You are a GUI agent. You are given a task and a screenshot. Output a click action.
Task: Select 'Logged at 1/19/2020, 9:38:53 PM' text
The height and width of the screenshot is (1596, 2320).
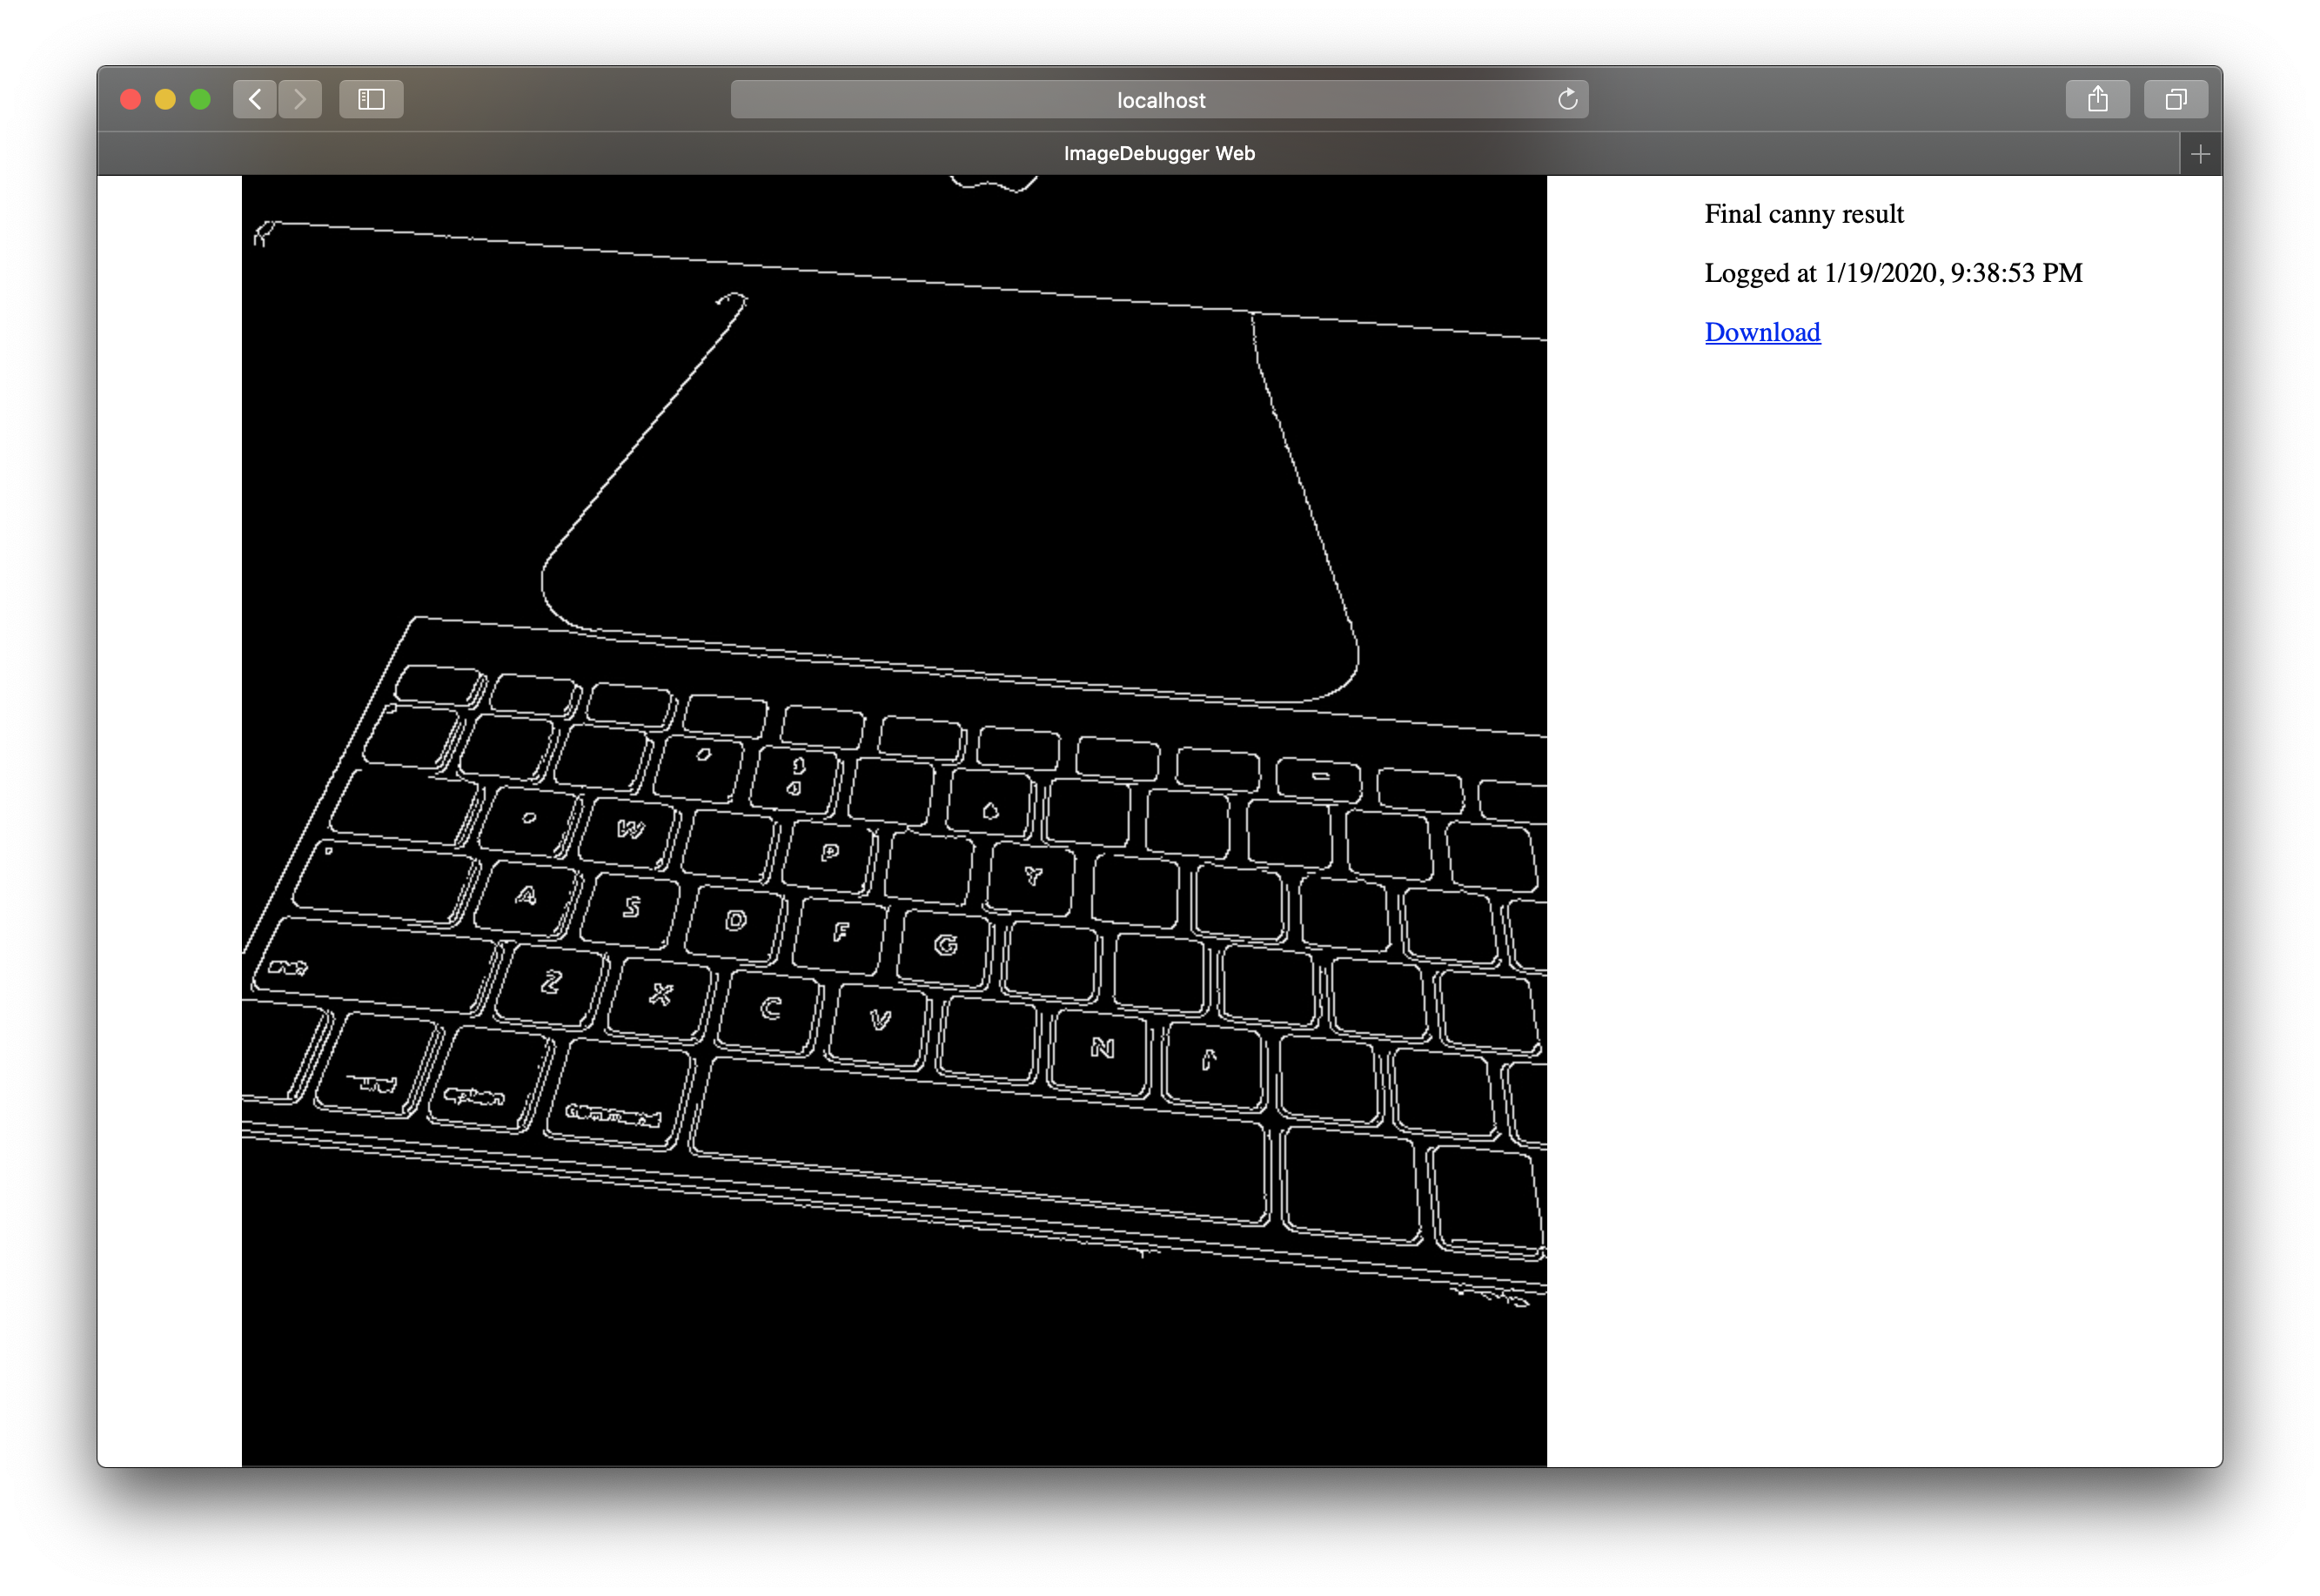point(1893,273)
